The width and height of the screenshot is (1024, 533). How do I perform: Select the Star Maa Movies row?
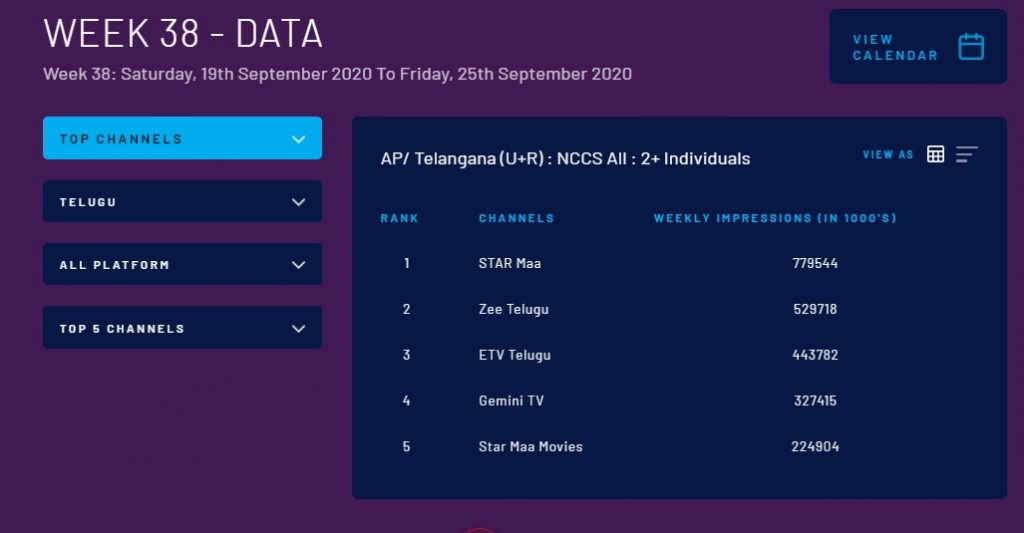530,447
